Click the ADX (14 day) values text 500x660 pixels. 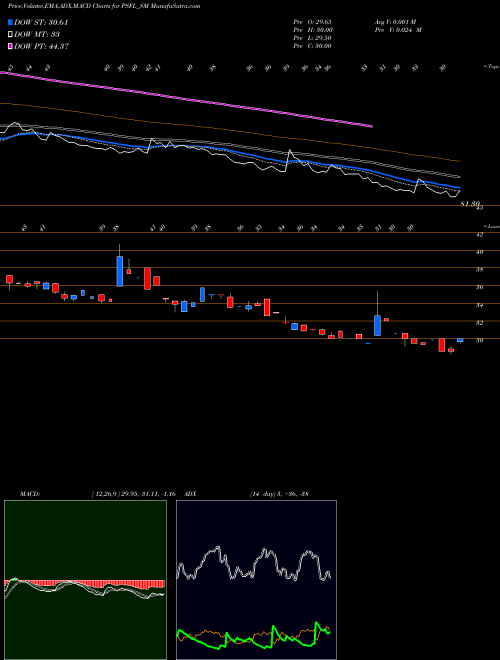point(279,494)
